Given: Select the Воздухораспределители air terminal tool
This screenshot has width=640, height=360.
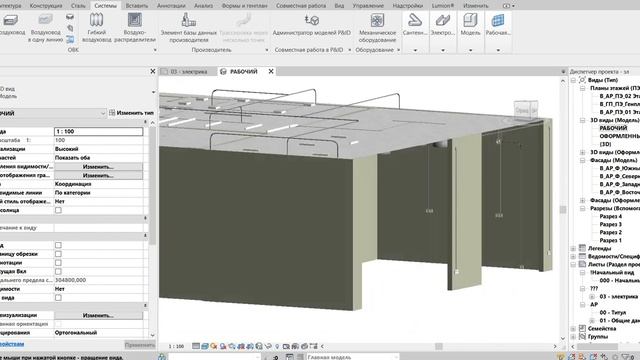Looking at the screenshot, I should coord(135,27).
